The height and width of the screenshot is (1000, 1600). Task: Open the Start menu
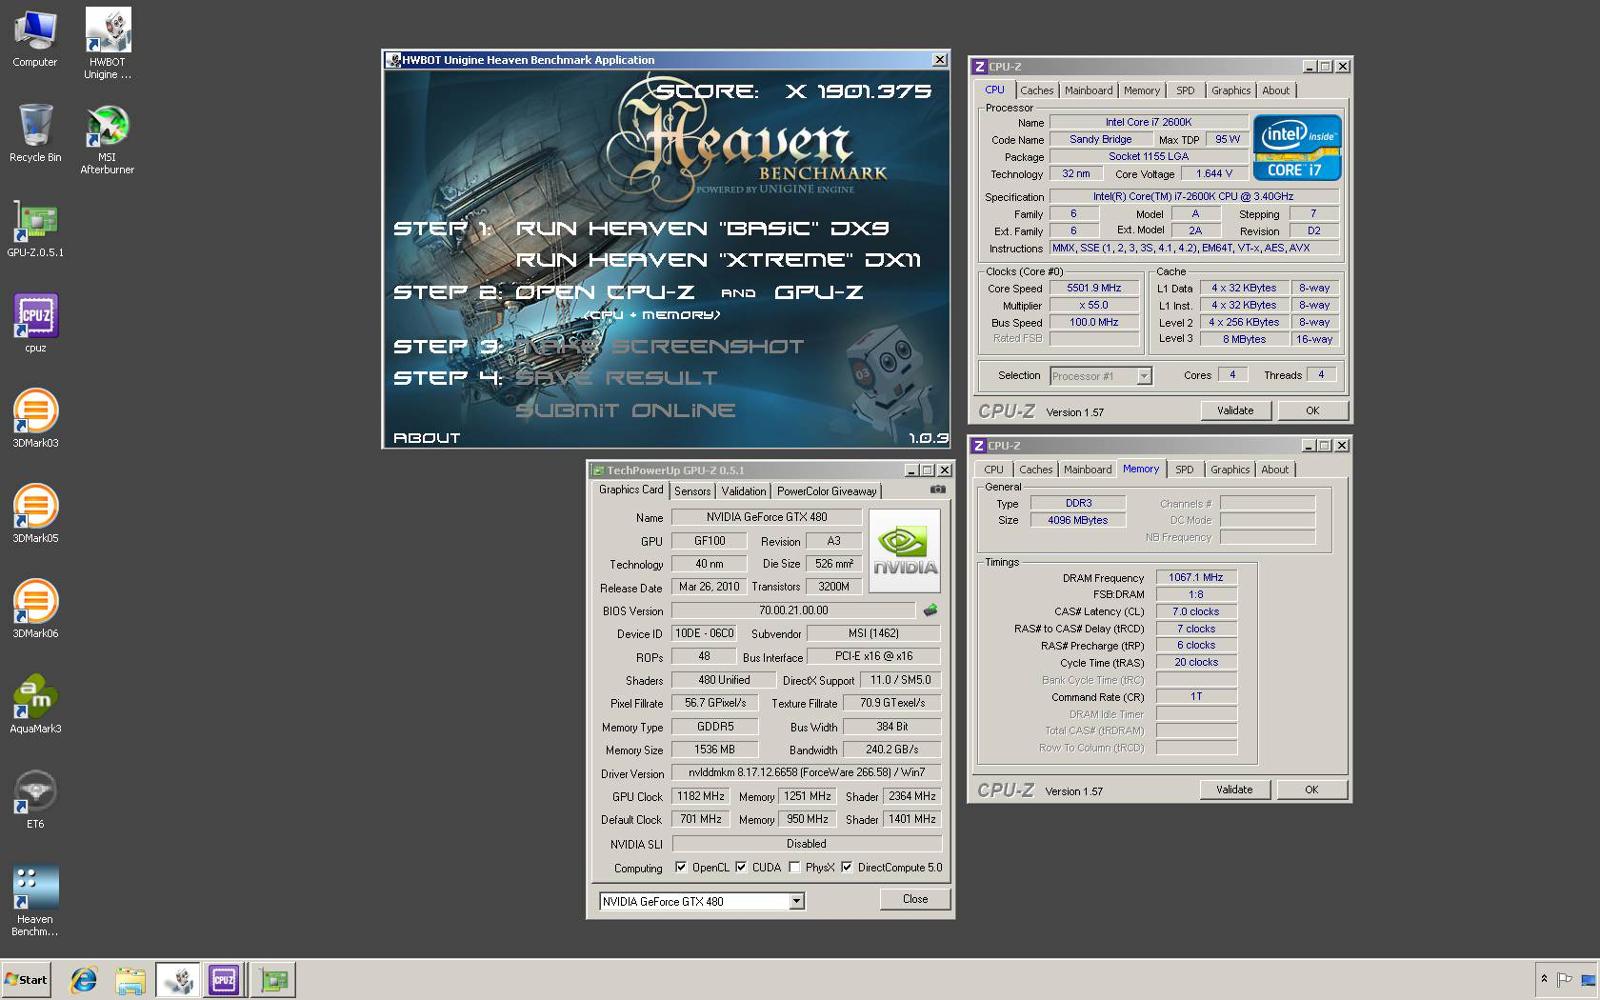coord(26,980)
